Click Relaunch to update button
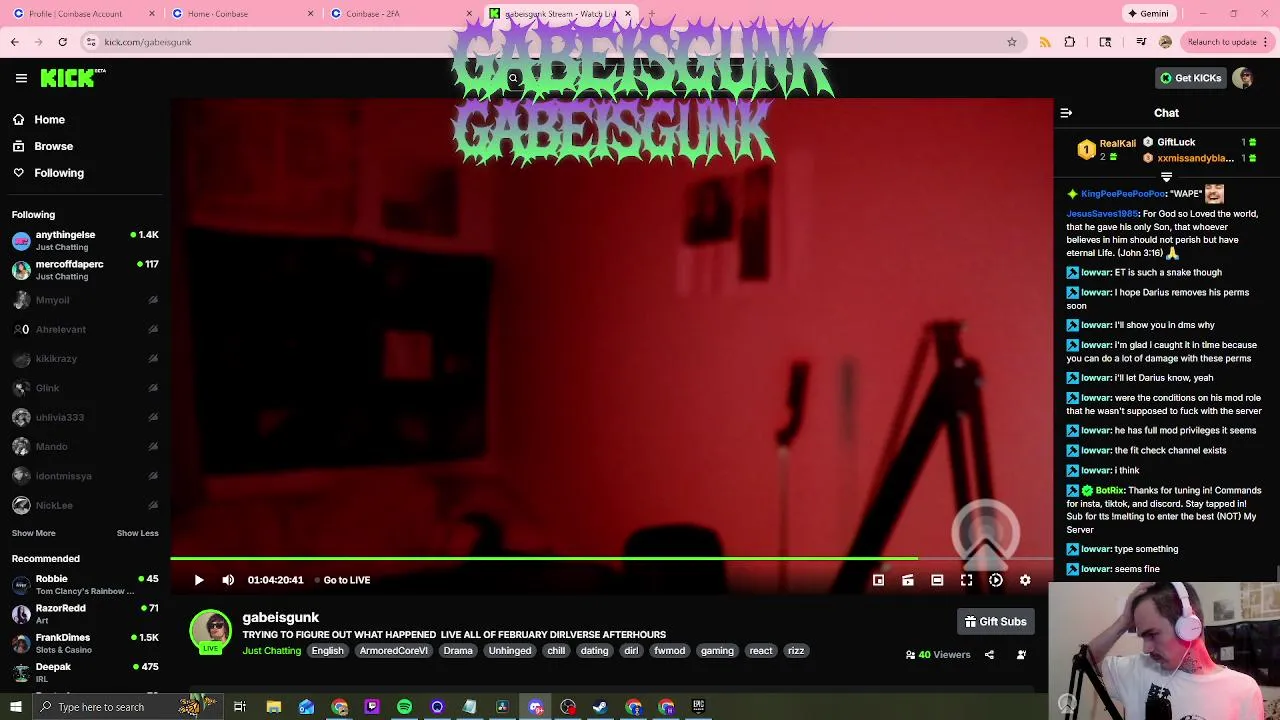This screenshot has height=720, width=1280. coord(1226,42)
